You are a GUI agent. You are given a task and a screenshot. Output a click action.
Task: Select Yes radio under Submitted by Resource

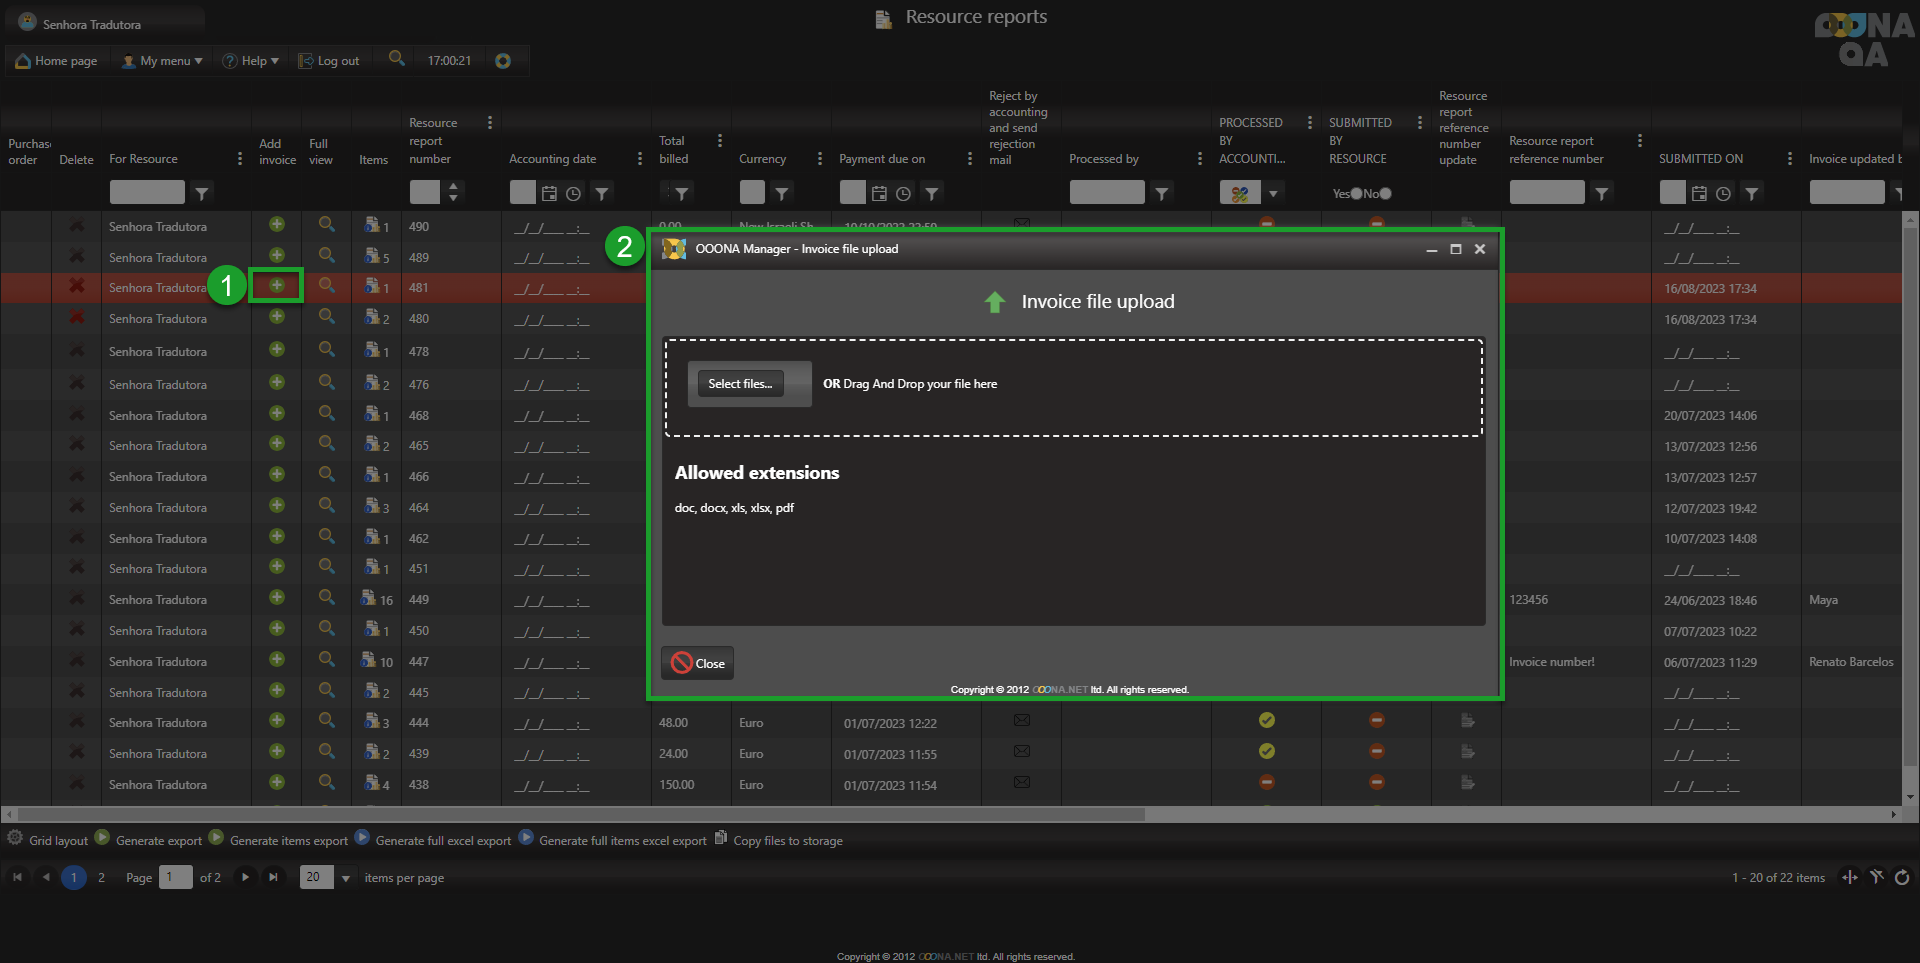pos(1356,194)
